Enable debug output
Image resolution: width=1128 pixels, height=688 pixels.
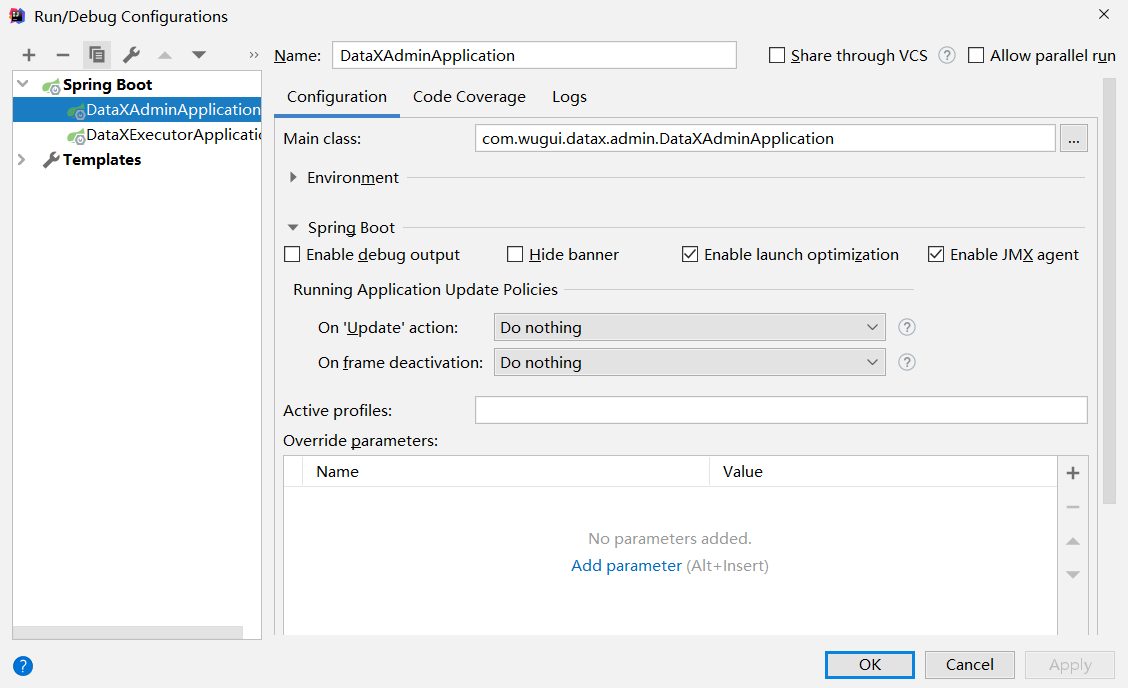coord(292,254)
